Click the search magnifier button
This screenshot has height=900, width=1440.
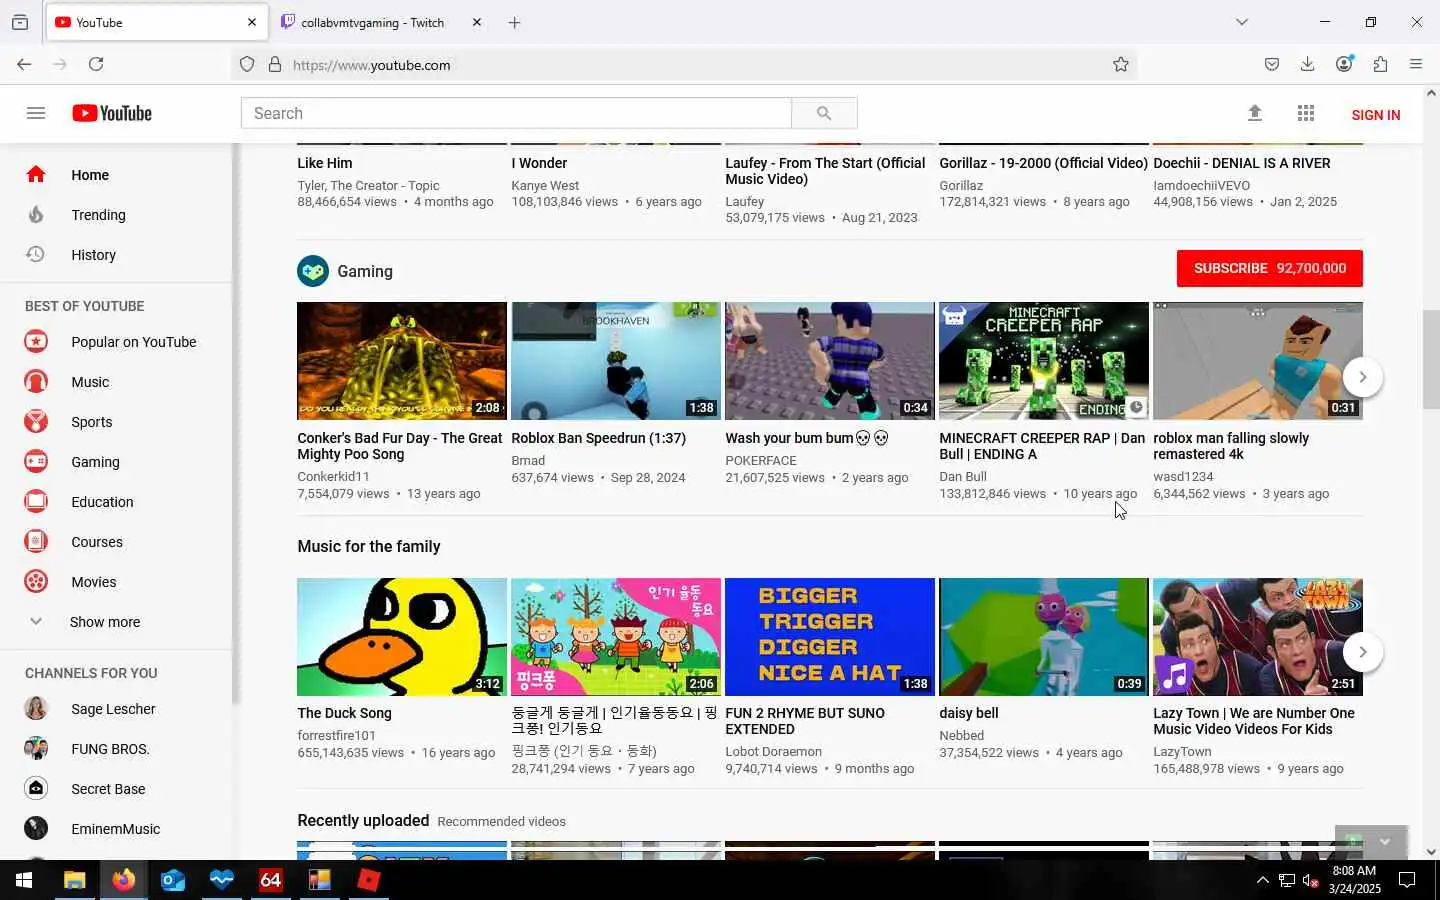824,113
